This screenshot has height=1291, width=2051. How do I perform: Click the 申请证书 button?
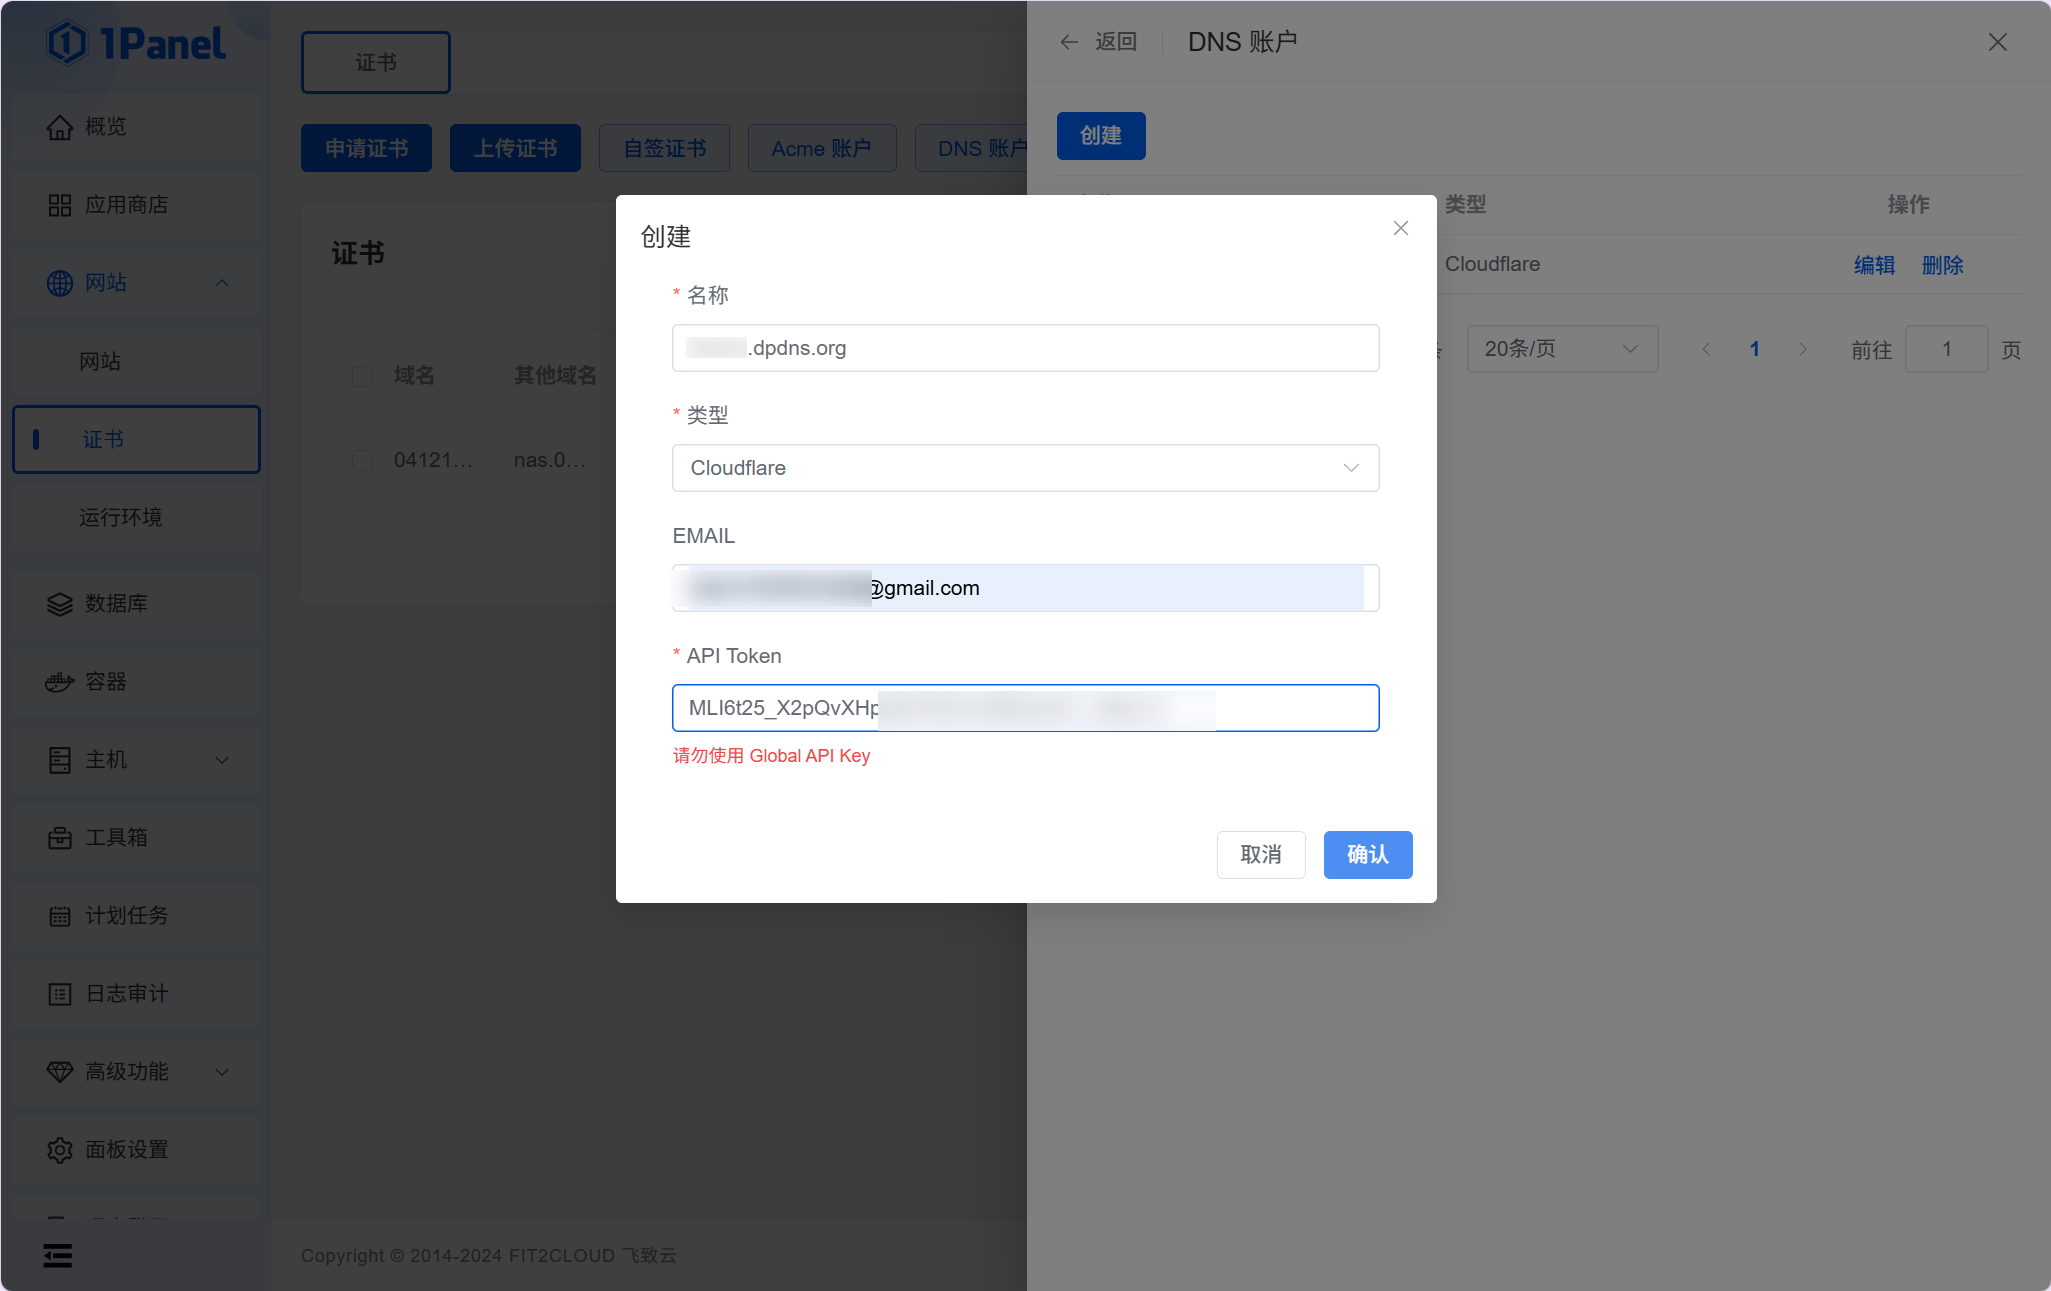tap(366, 148)
